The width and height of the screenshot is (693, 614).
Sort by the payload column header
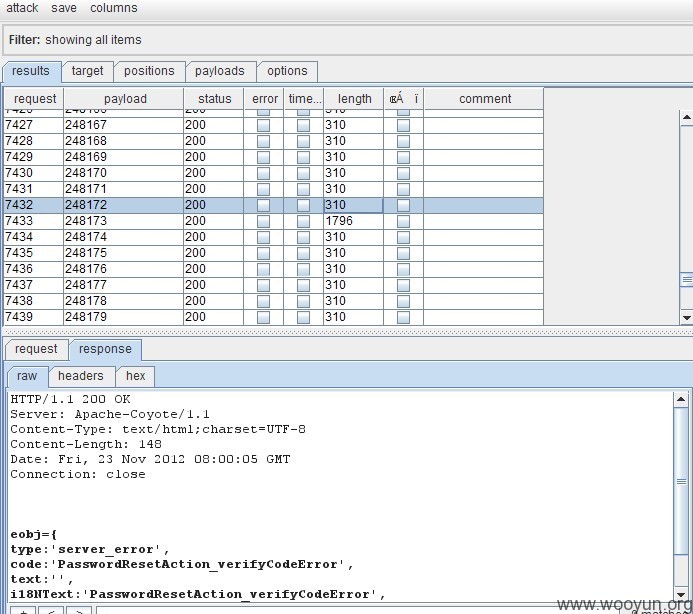click(124, 99)
